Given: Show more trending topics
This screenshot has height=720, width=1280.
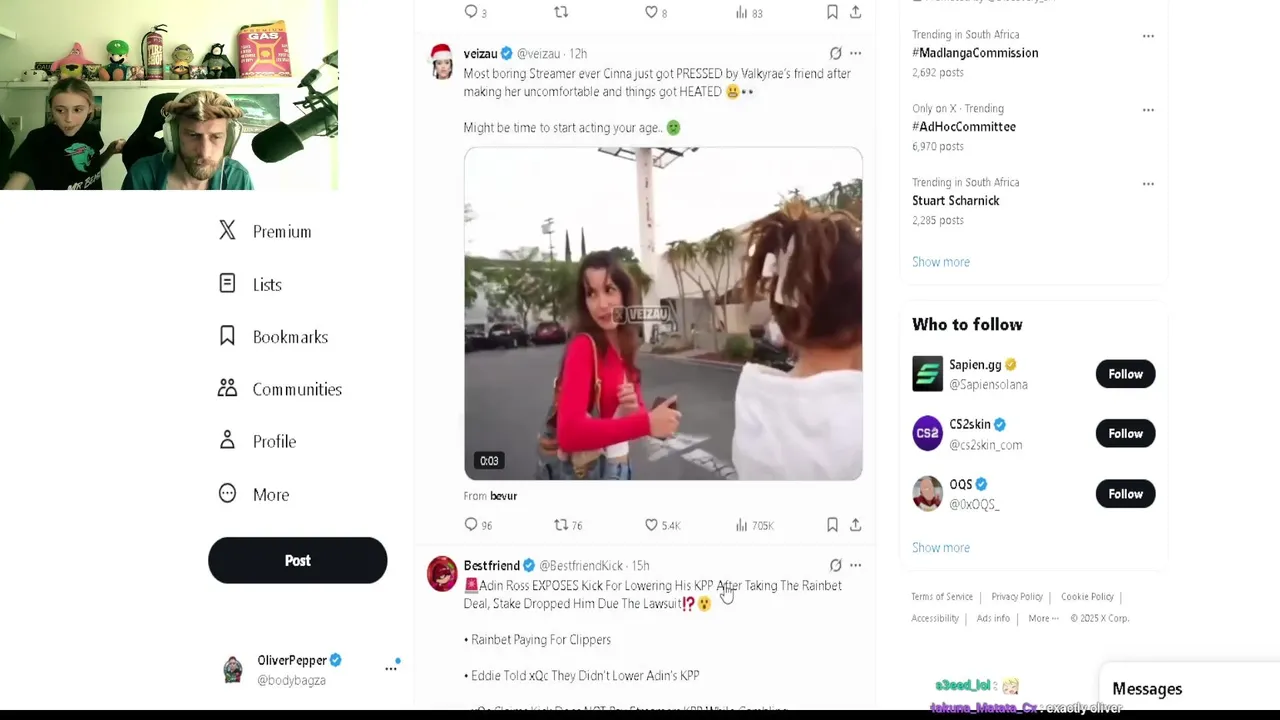Looking at the screenshot, I should (940, 262).
